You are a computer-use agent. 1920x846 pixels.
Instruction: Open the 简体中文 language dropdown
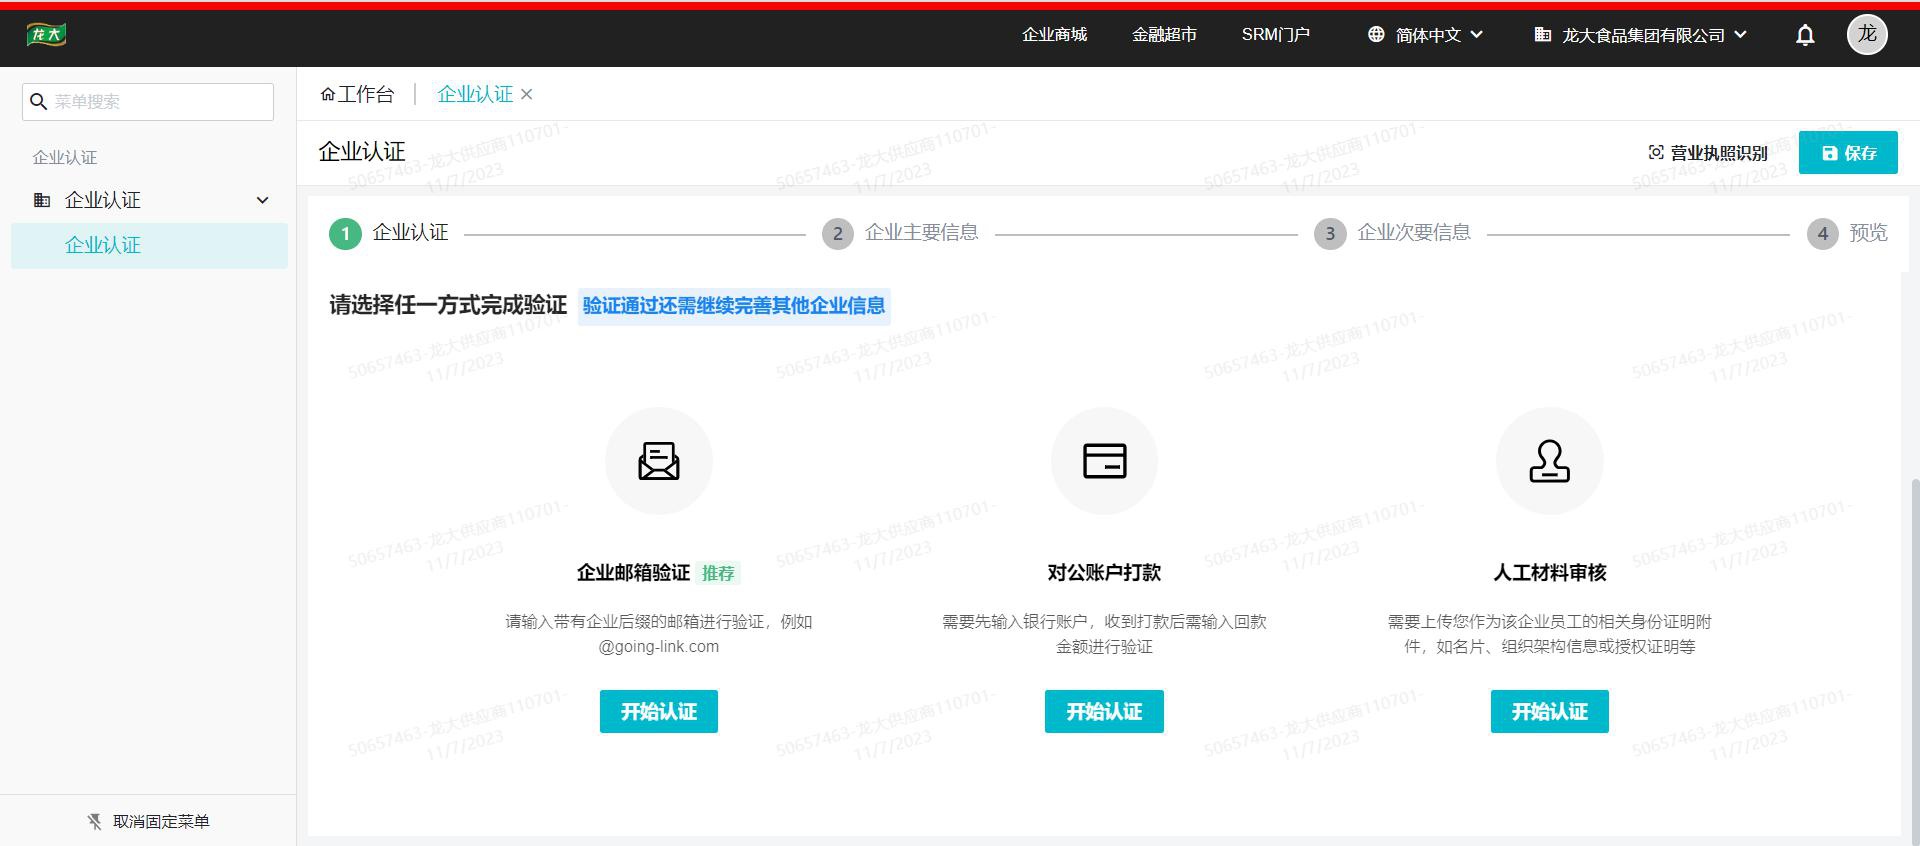(x=1425, y=35)
